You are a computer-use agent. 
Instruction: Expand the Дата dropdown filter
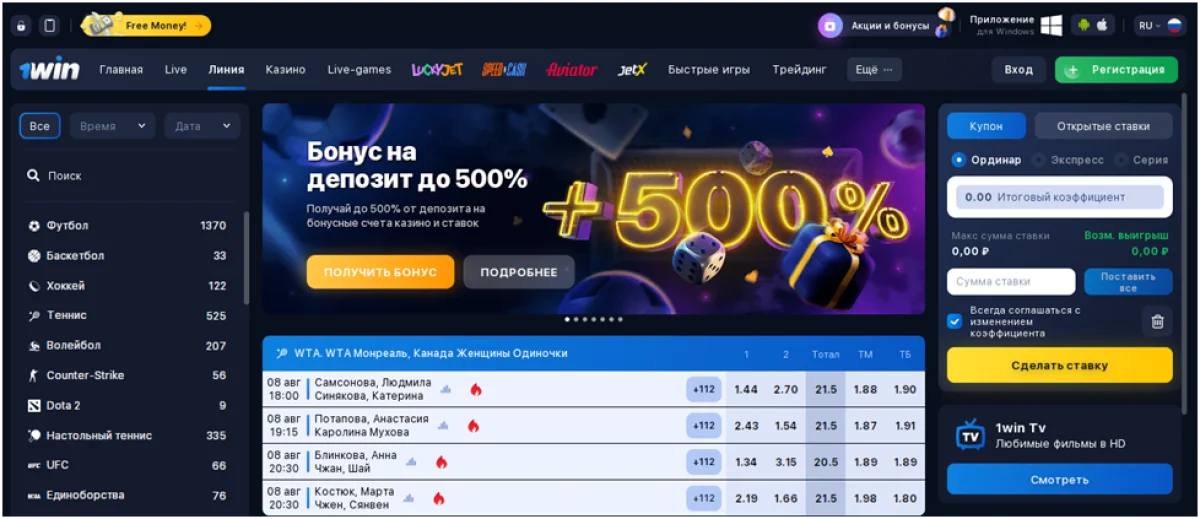point(202,126)
